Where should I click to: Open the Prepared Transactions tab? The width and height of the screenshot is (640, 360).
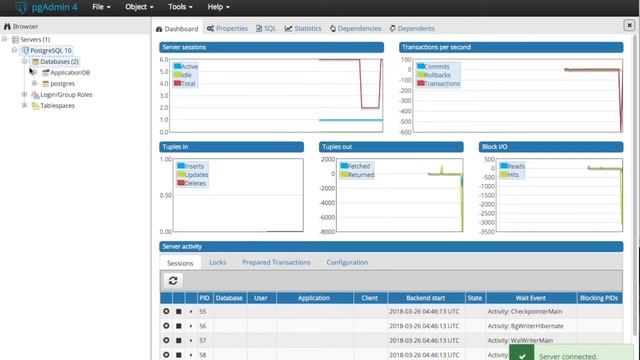tap(276, 262)
